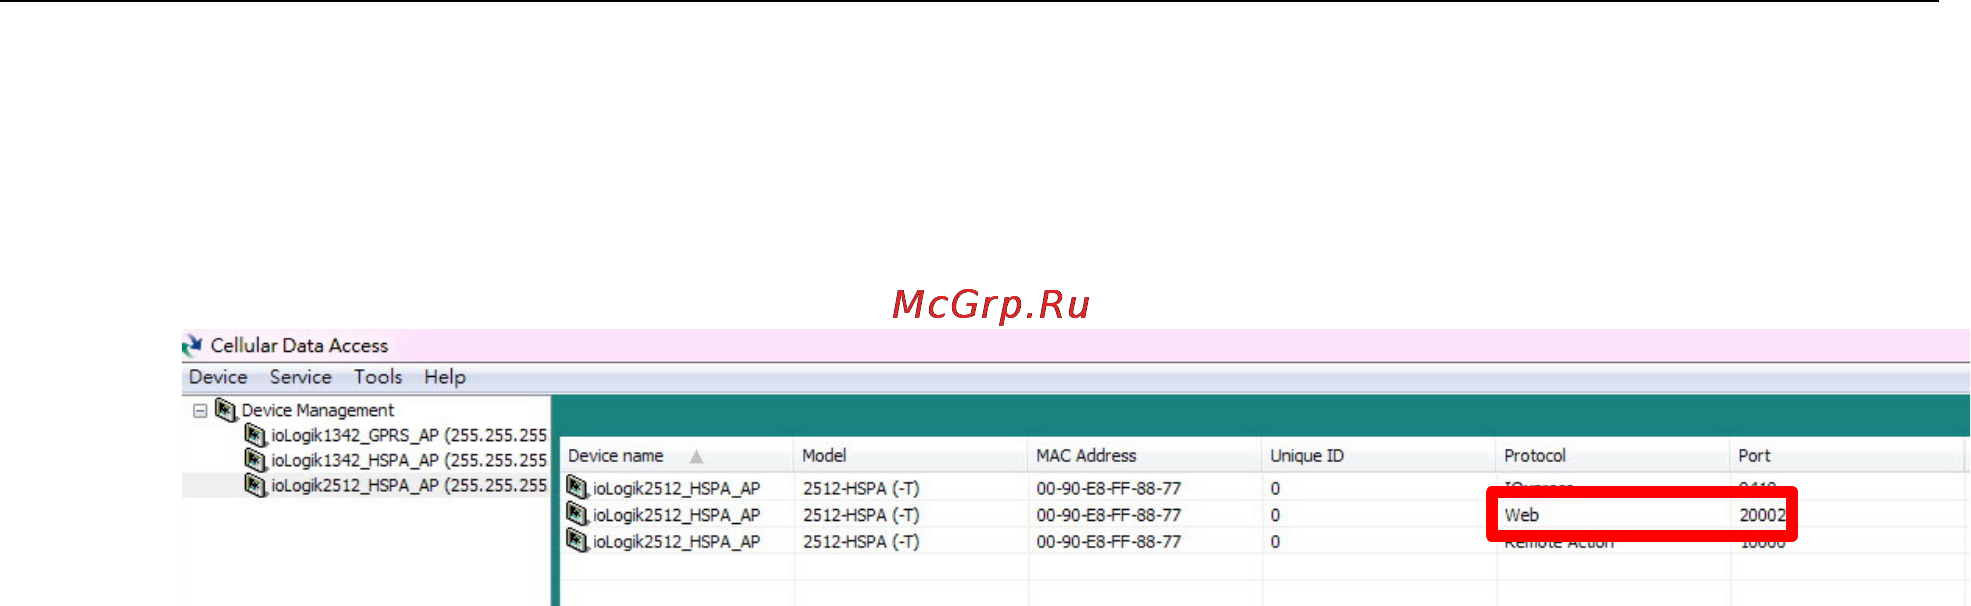Select ioLogik2512_HSPA_AP name in the Remote Action row
The image size is (1971, 606).
(676, 542)
